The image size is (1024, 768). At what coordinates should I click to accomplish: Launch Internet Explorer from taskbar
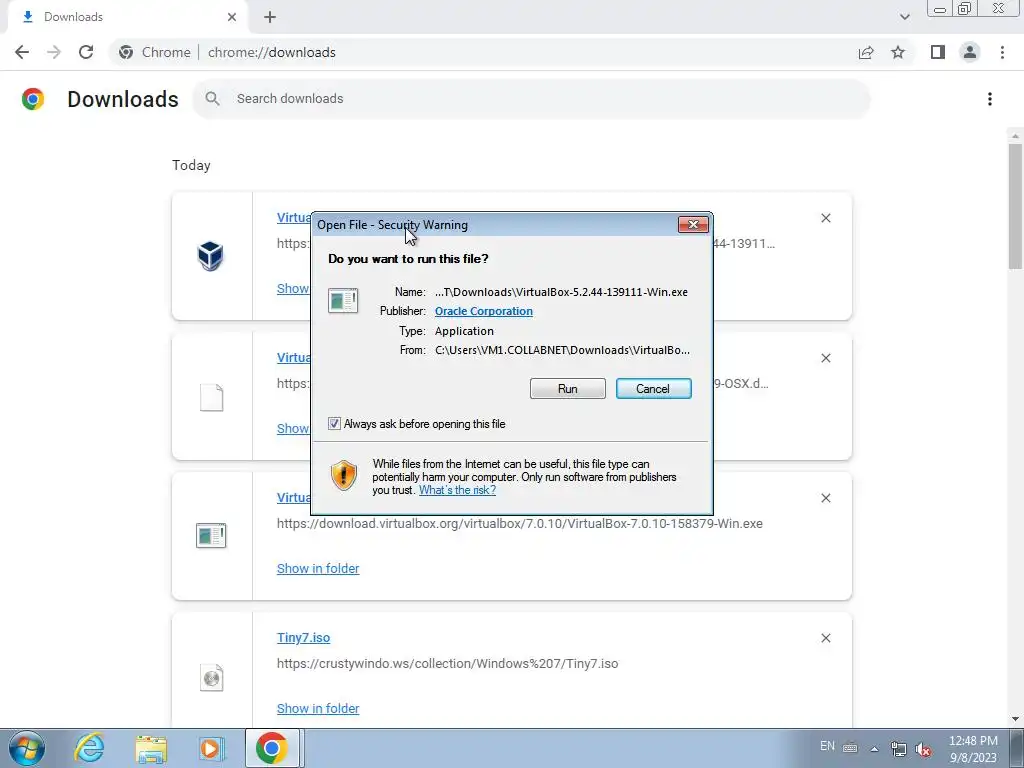pyautogui.click(x=89, y=748)
